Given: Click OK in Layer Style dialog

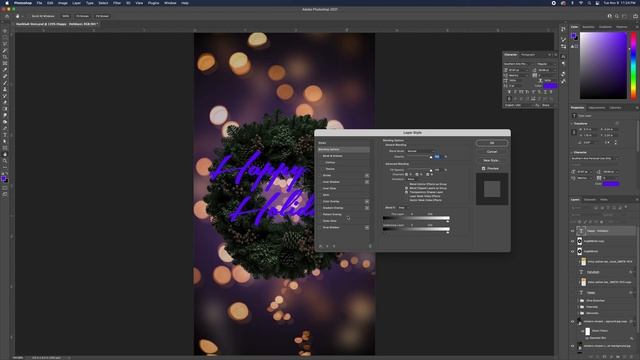Looking at the screenshot, I should coord(492,143).
